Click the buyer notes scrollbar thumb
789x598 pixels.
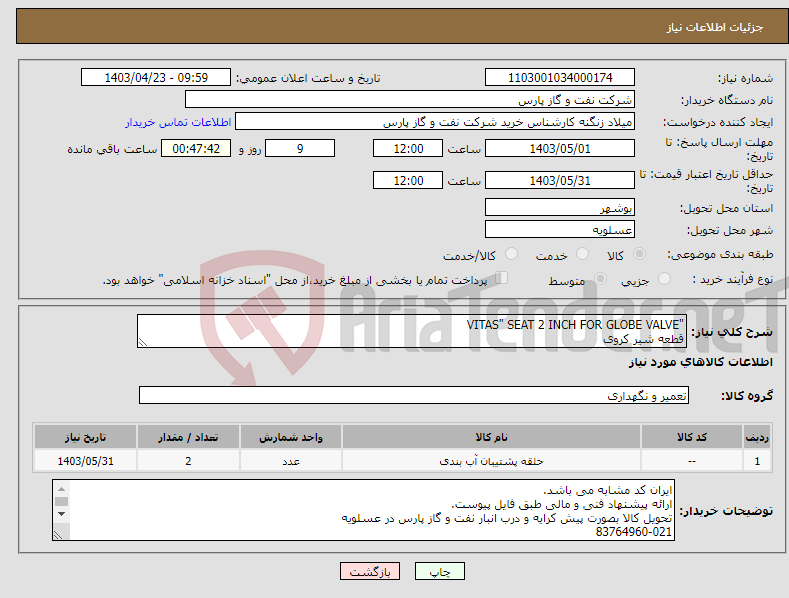pos(61,501)
